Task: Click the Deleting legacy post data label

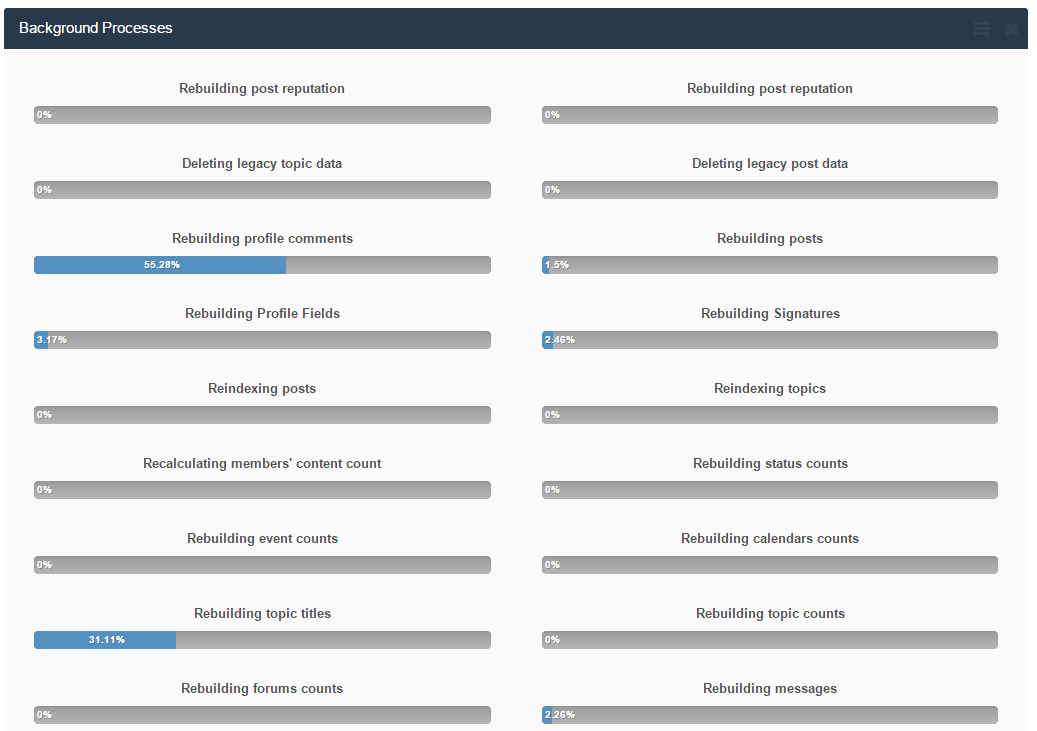Action: (x=770, y=163)
